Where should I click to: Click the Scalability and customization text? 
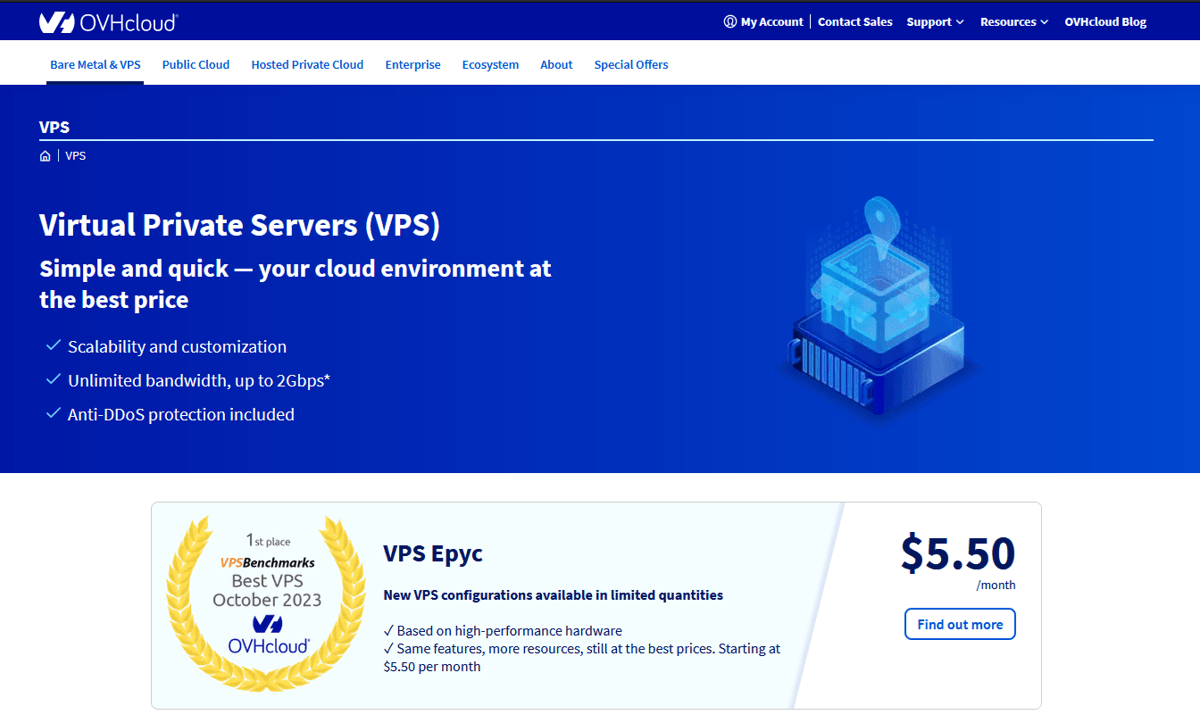pyautogui.click(x=177, y=347)
